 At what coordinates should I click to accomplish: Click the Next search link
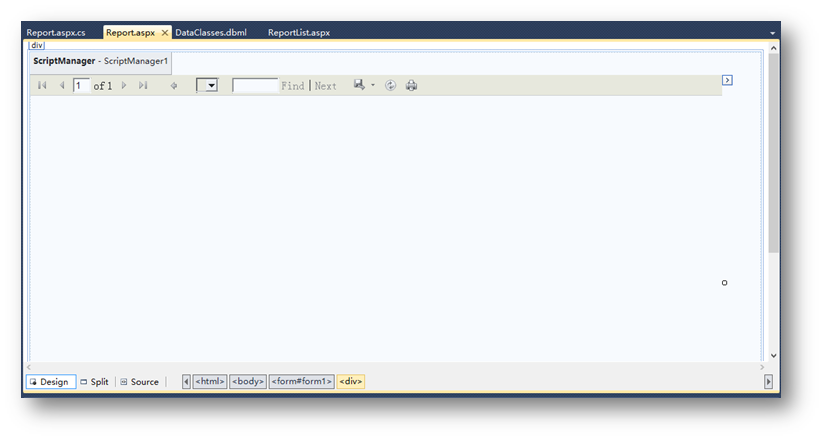point(325,86)
